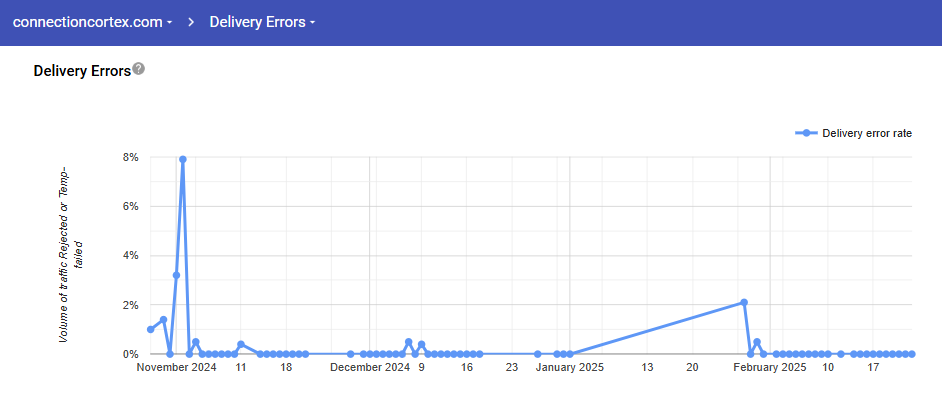Select the small peak data point above 11
Screen dimensions: 942x402
[241, 344]
